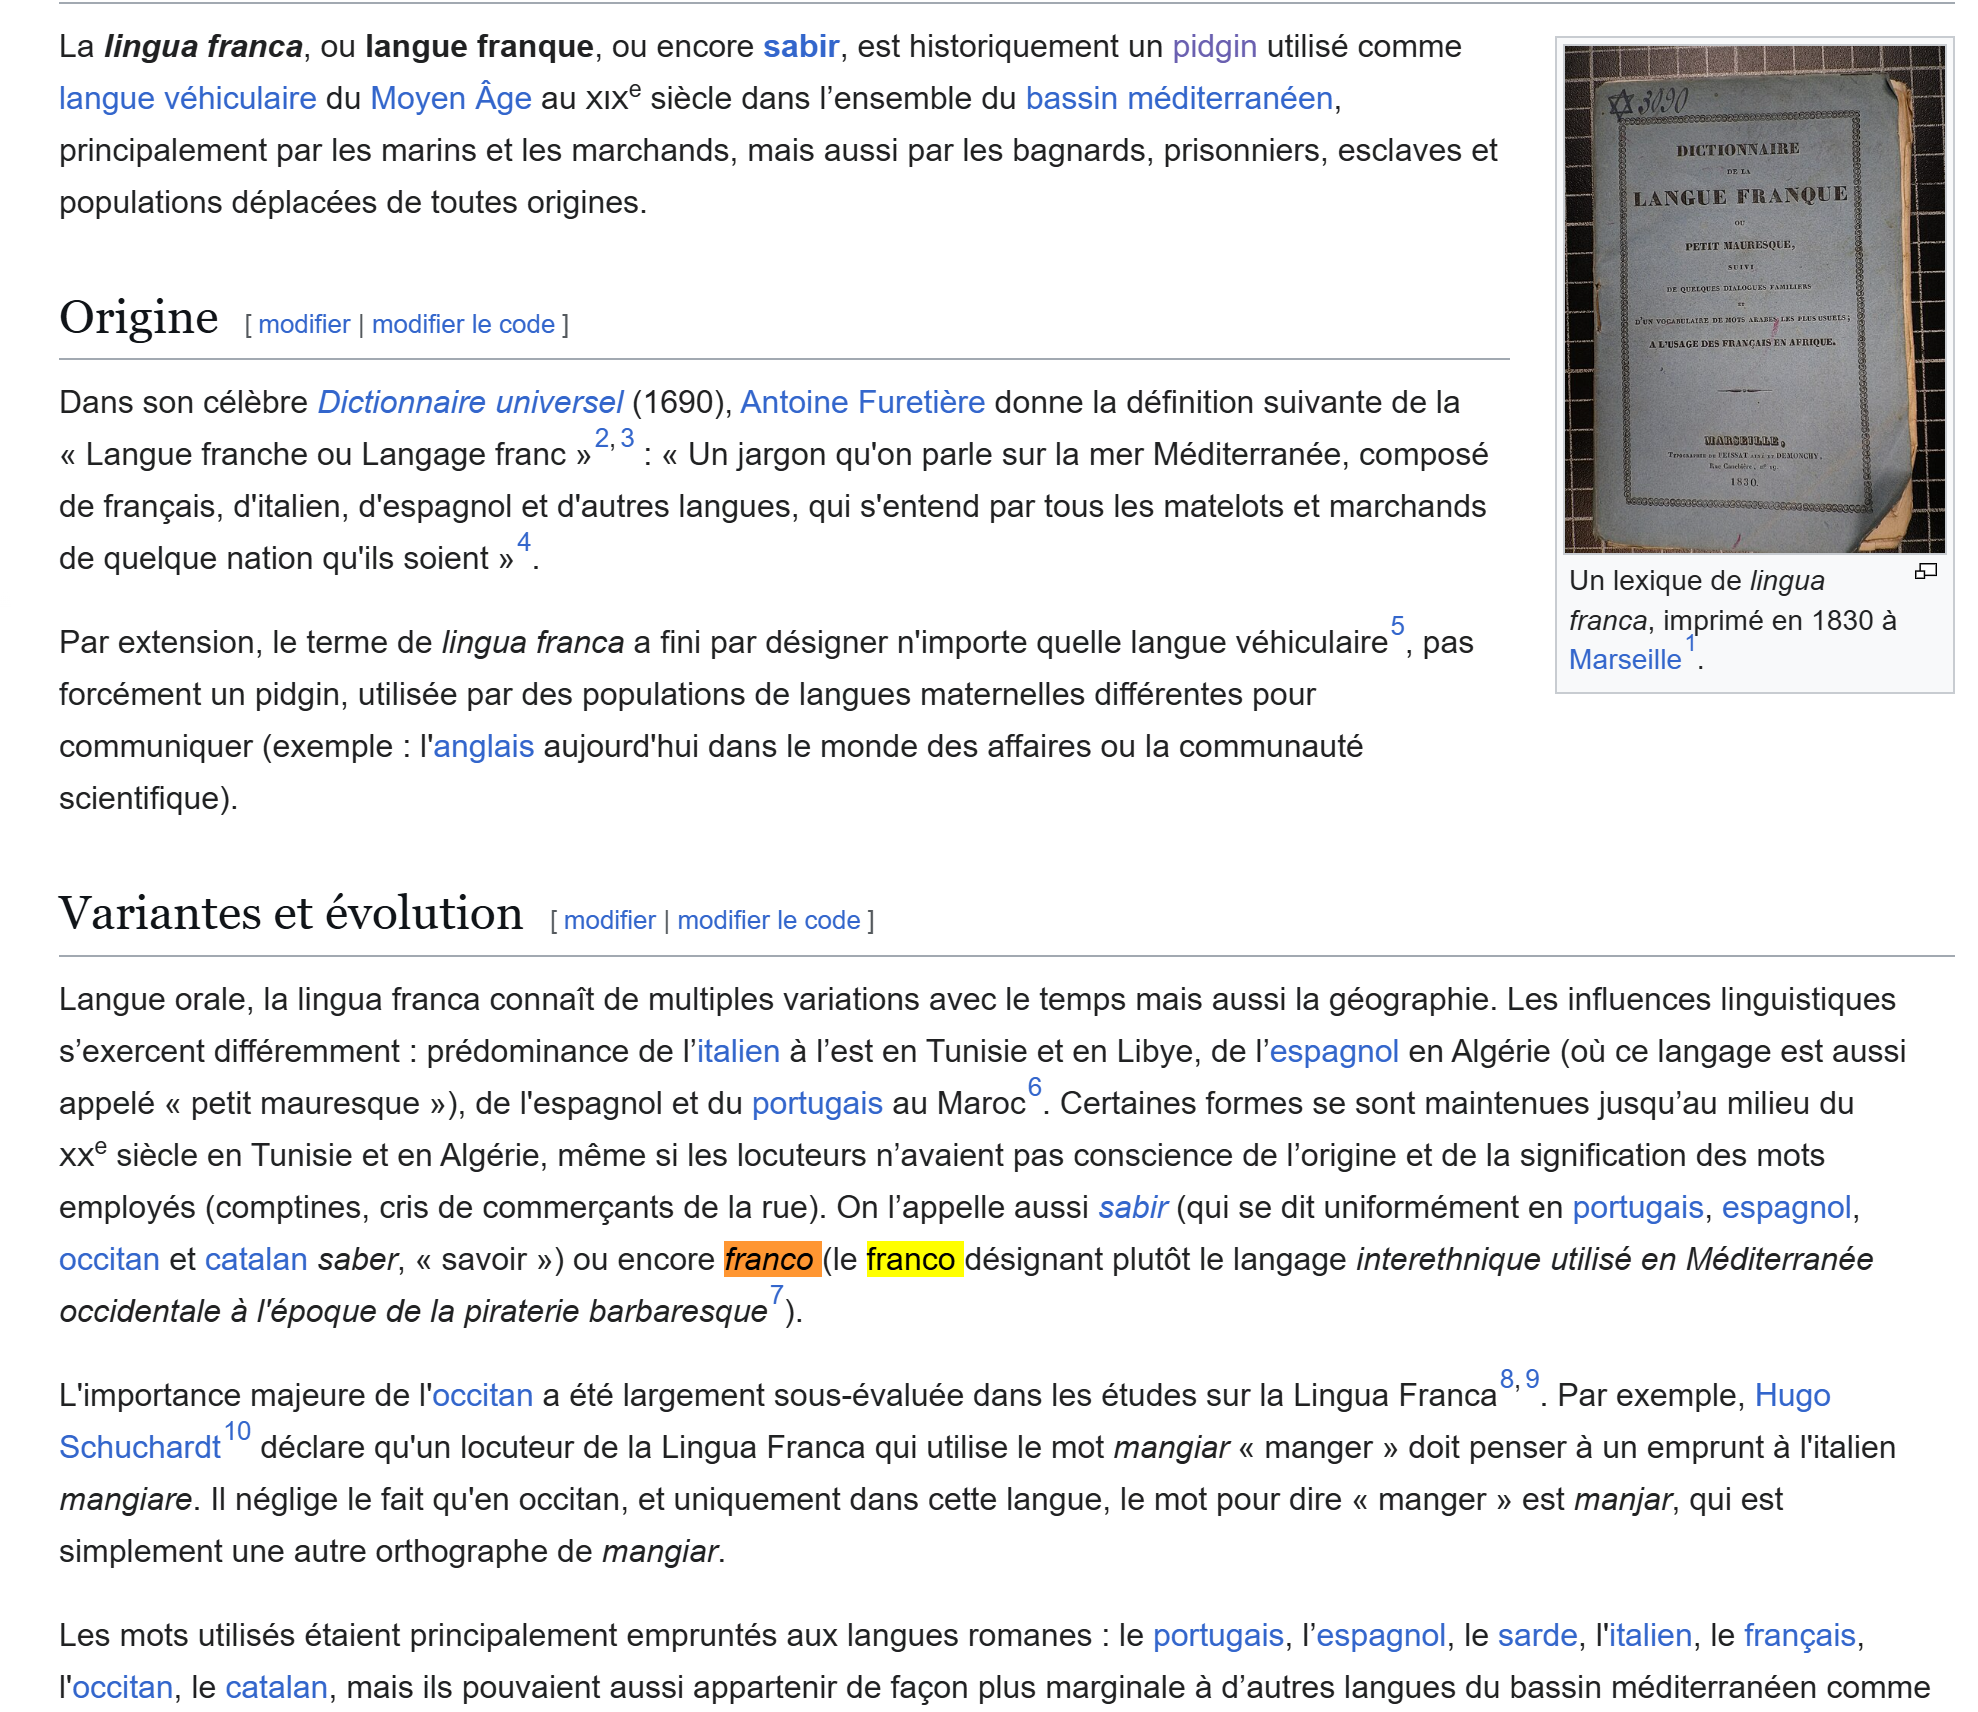The width and height of the screenshot is (1978, 1712).
Task: Jump to footnote 6 after 'Maroc'
Action: (1035, 1087)
